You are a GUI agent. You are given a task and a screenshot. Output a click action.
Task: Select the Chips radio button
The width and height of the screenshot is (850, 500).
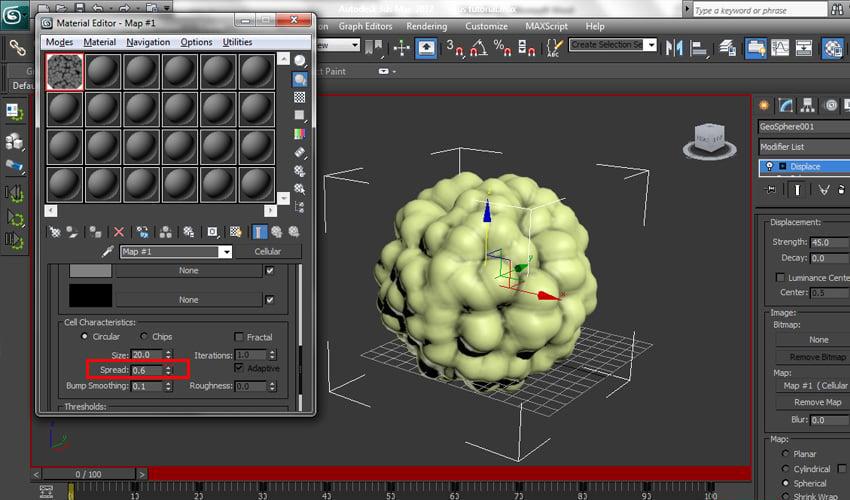pos(143,337)
